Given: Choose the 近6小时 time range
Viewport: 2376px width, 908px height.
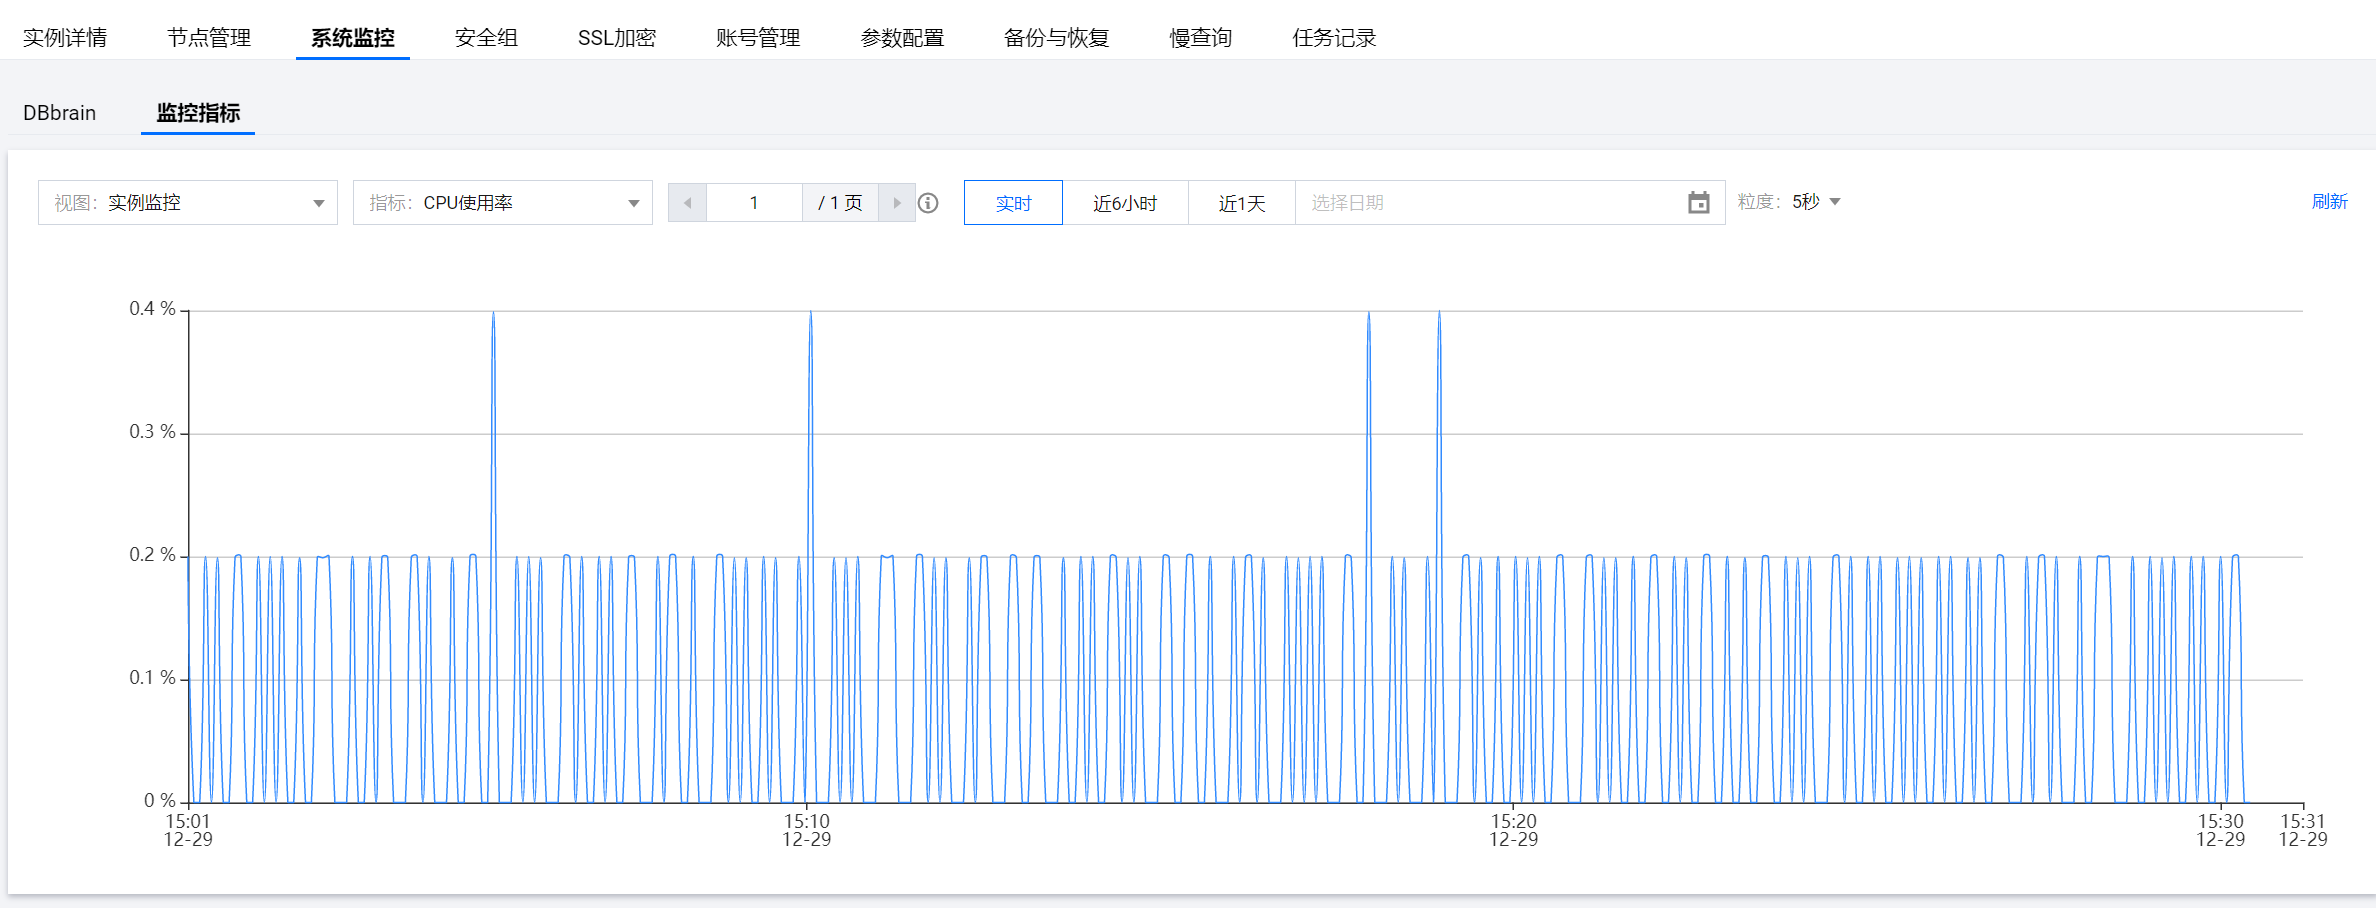Looking at the screenshot, I should pos(1125,203).
